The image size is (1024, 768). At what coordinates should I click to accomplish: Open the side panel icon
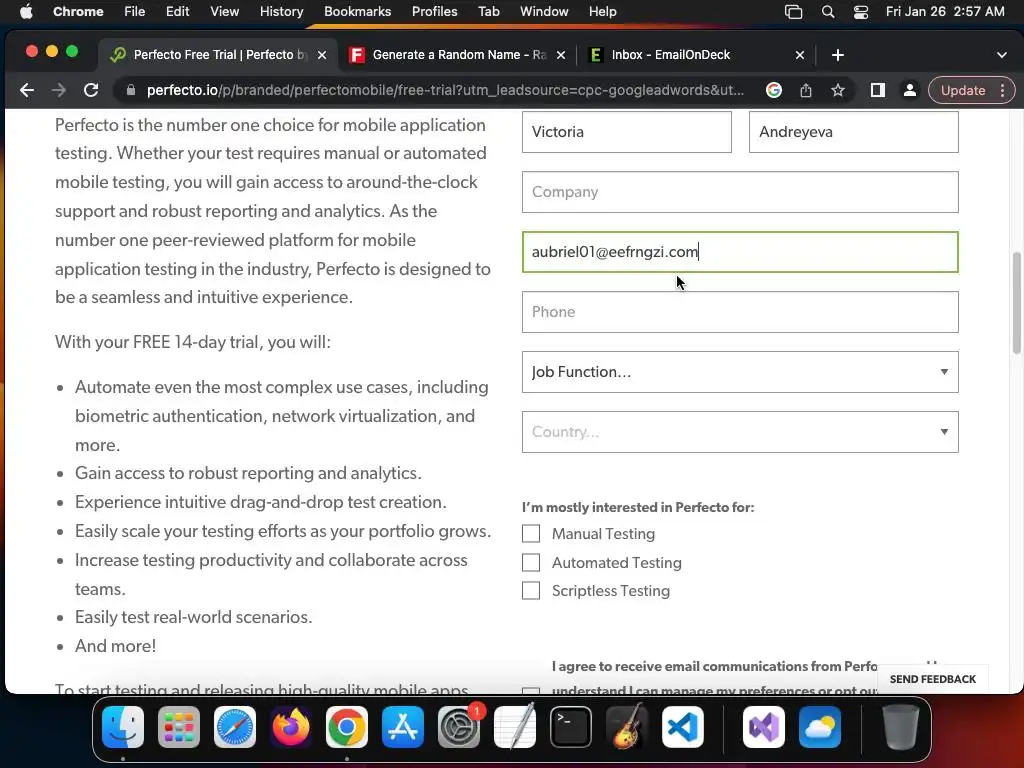click(878, 90)
